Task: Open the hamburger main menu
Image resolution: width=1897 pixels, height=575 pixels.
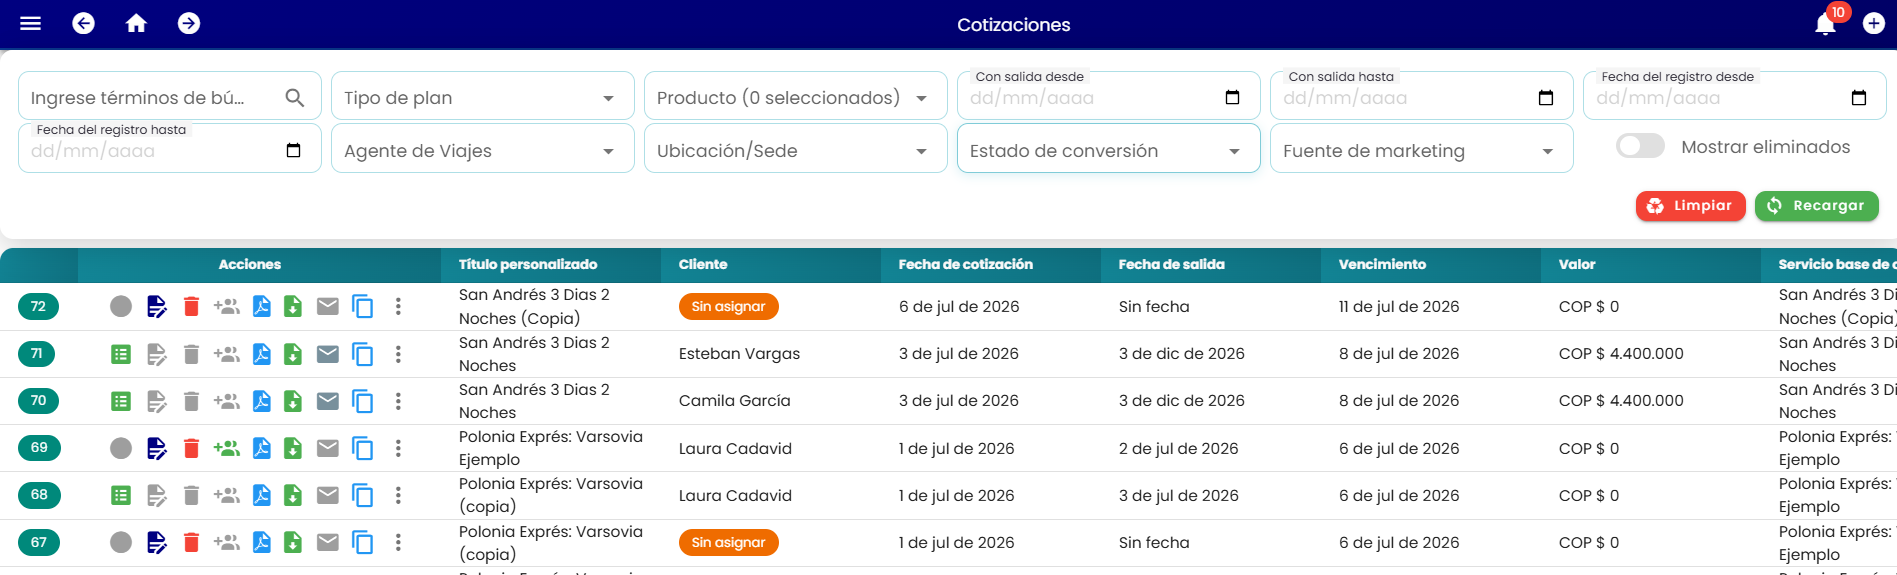Action: click(x=31, y=23)
